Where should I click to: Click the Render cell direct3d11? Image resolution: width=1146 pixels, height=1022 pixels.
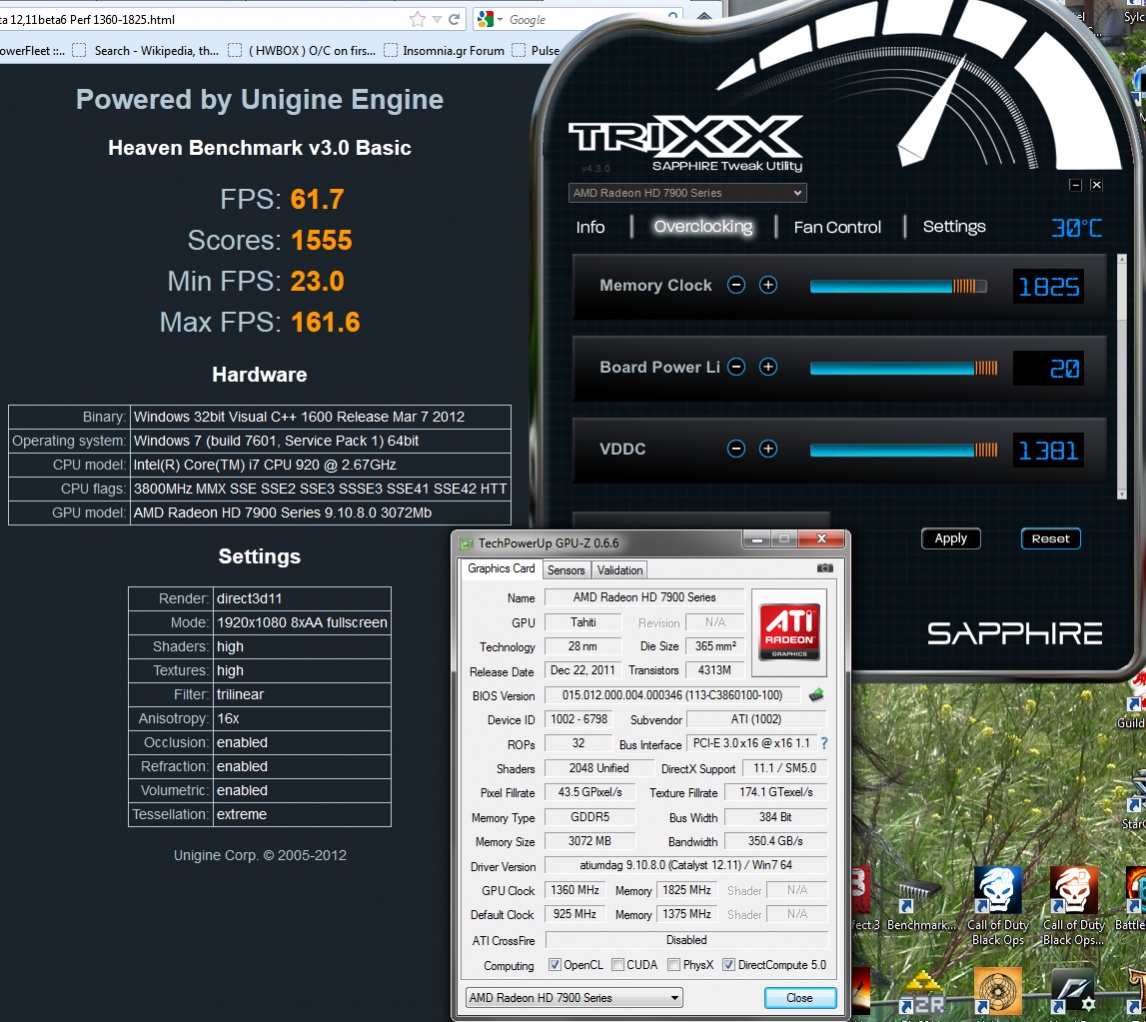(x=302, y=599)
